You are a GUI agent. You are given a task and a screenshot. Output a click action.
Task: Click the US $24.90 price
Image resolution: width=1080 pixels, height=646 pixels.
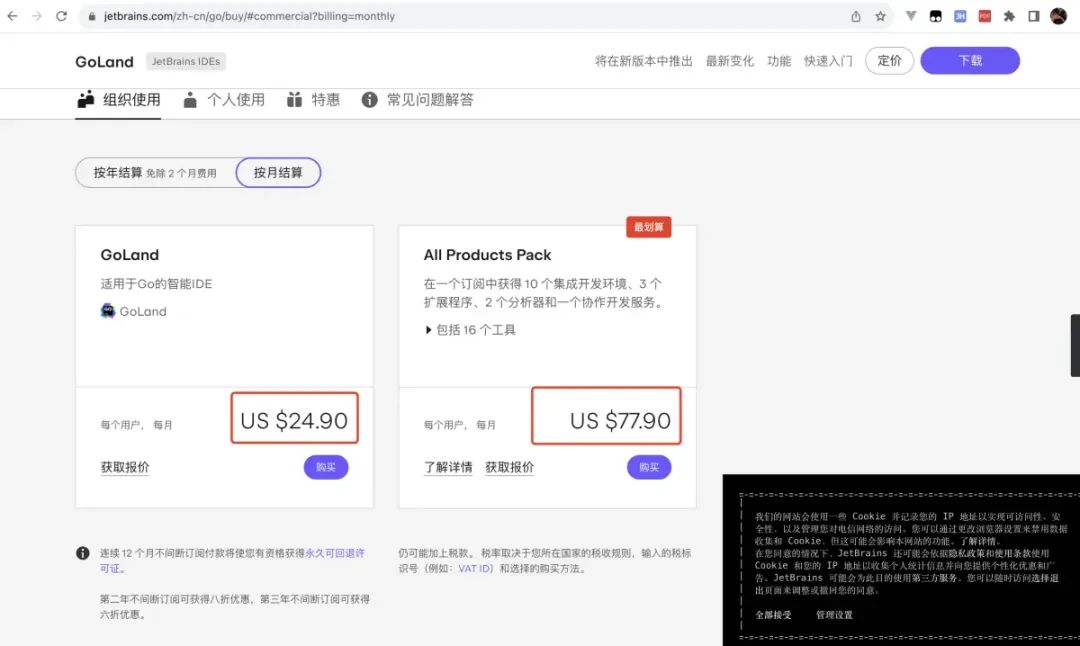coord(294,420)
